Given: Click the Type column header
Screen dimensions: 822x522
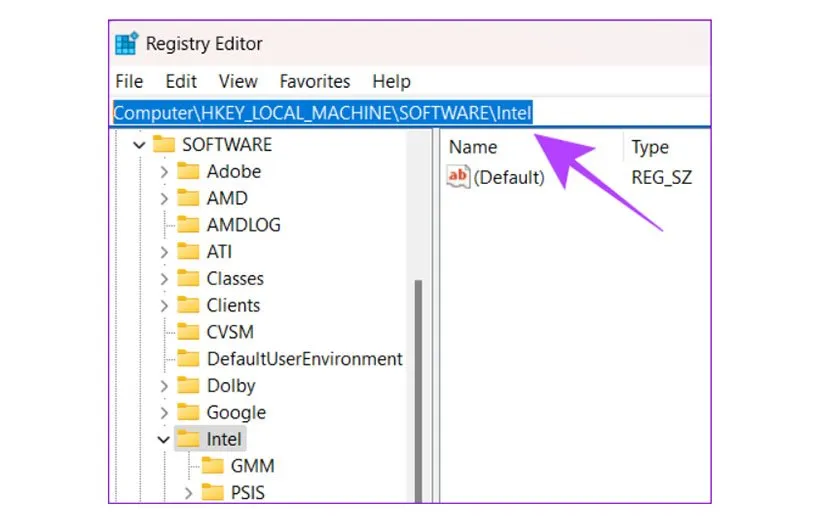Looking at the screenshot, I should pyautogui.click(x=650, y=147).
